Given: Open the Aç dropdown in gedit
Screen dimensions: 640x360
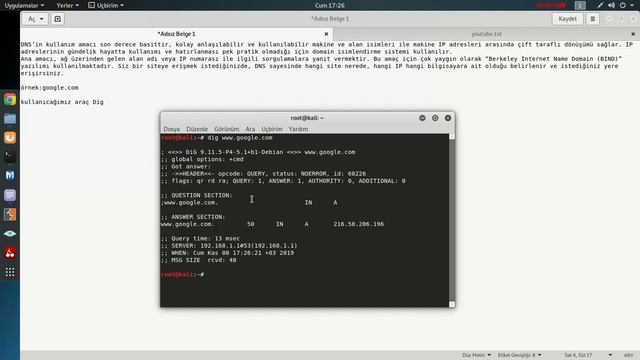Looking at the screenshot, I should [35, 19].
